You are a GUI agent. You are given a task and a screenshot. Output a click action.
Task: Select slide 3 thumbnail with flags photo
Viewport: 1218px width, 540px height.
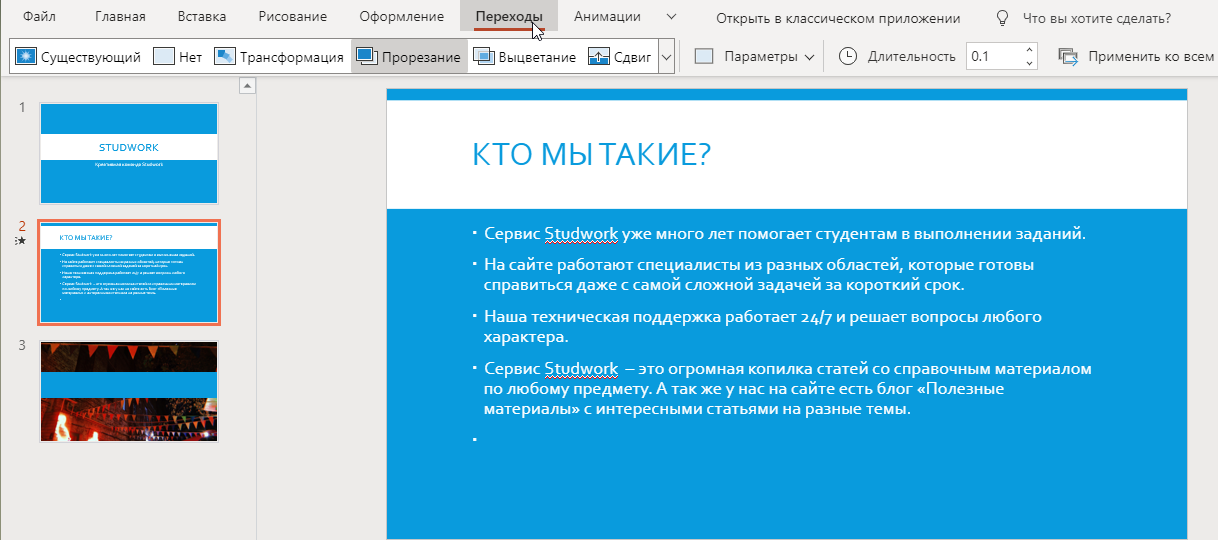(x=129, y=391)
